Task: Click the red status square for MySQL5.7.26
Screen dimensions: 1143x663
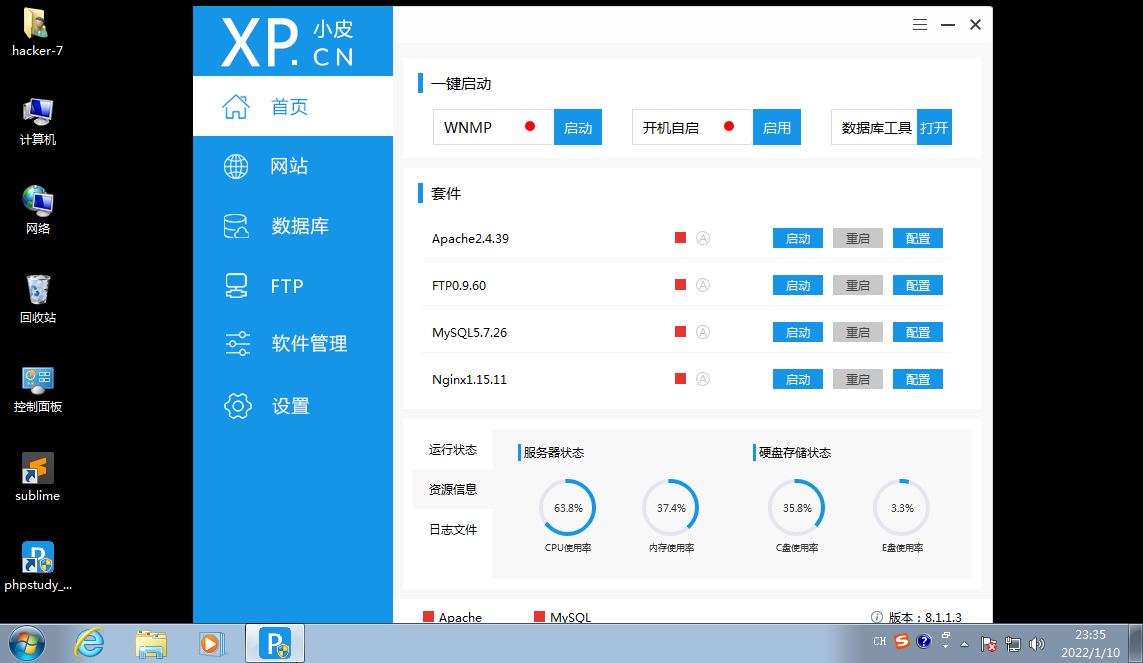Action: tap(680, 332)
